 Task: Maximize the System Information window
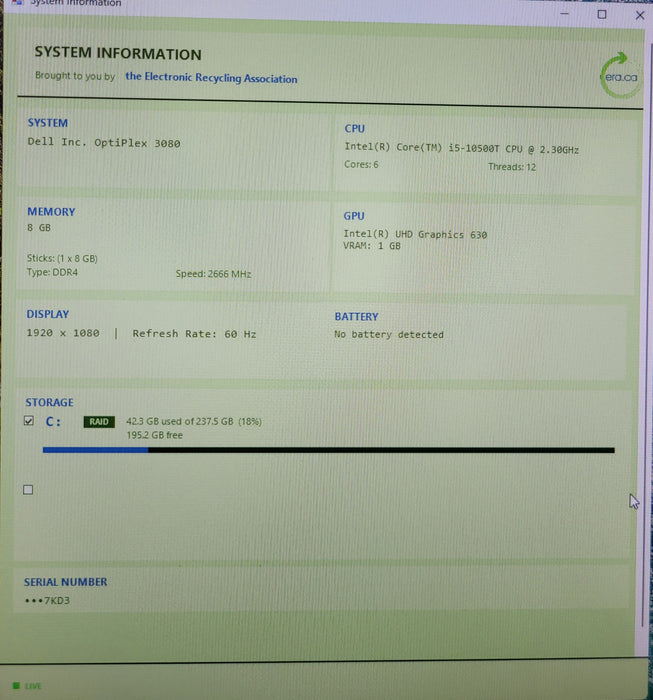(x=602, y=14)
